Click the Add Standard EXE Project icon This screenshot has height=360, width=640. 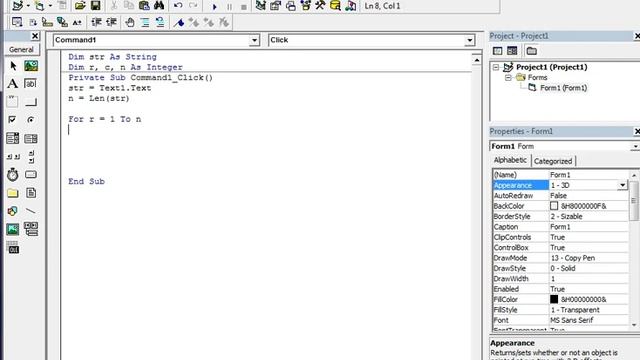[18, 6]
